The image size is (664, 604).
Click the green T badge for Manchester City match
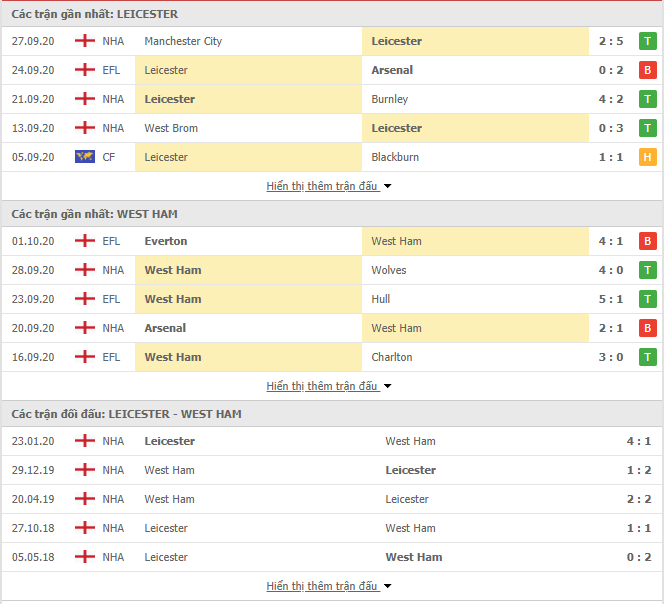pyautogui.click(x=647, y=42)
